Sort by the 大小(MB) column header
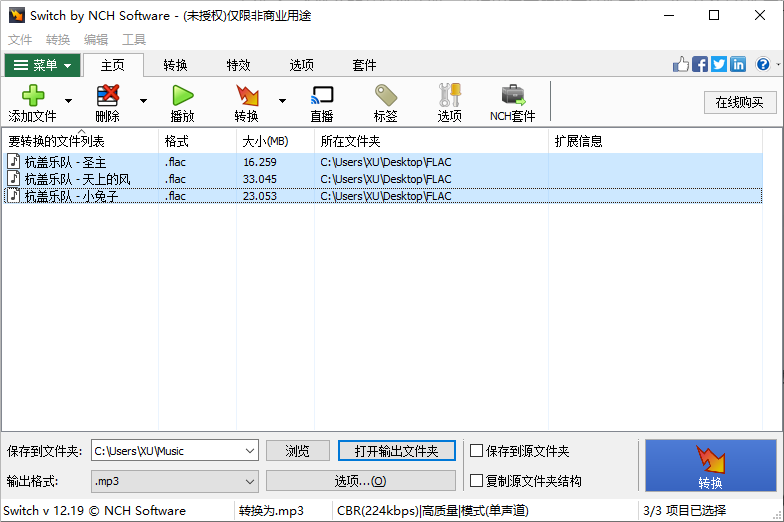This screenshot has height=522, width=784. [276, 141]
